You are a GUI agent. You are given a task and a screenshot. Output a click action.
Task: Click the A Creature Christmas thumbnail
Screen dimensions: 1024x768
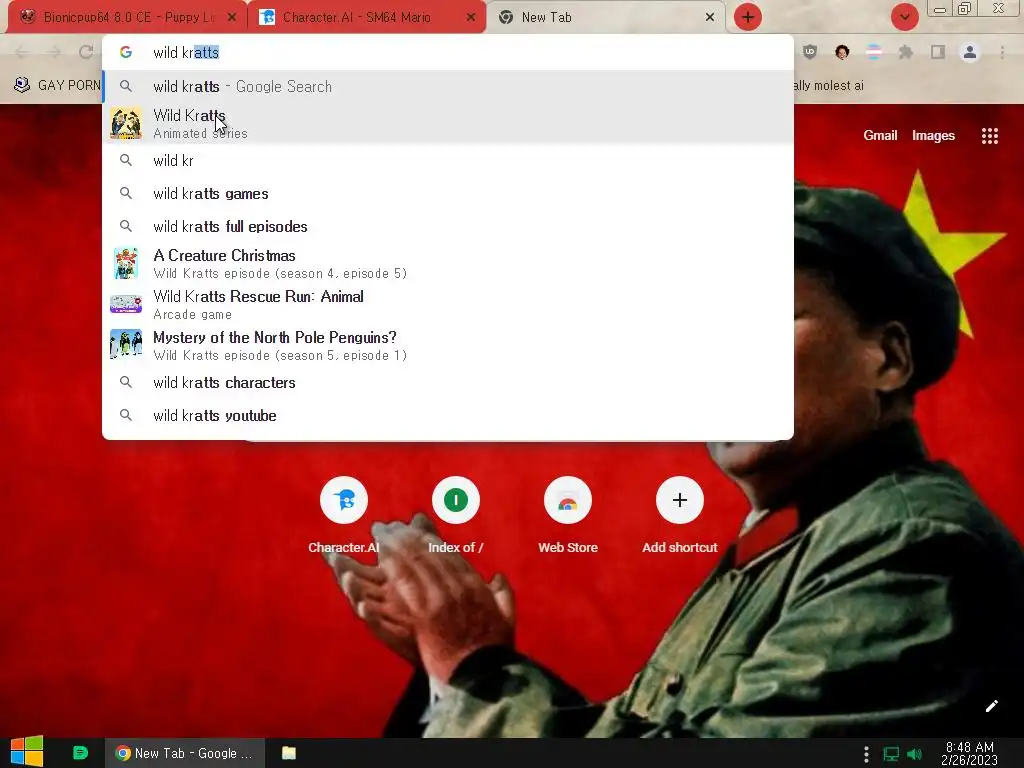tap(126, 263)
